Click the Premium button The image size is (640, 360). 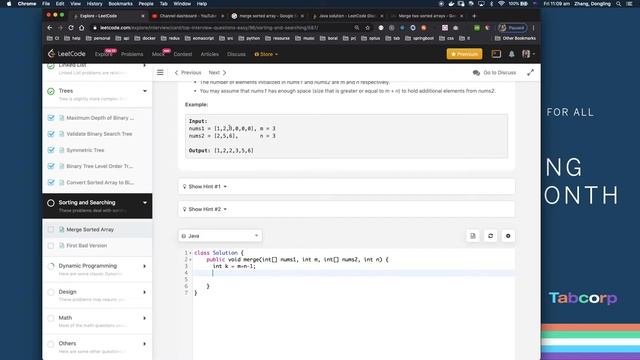[464, 54]
